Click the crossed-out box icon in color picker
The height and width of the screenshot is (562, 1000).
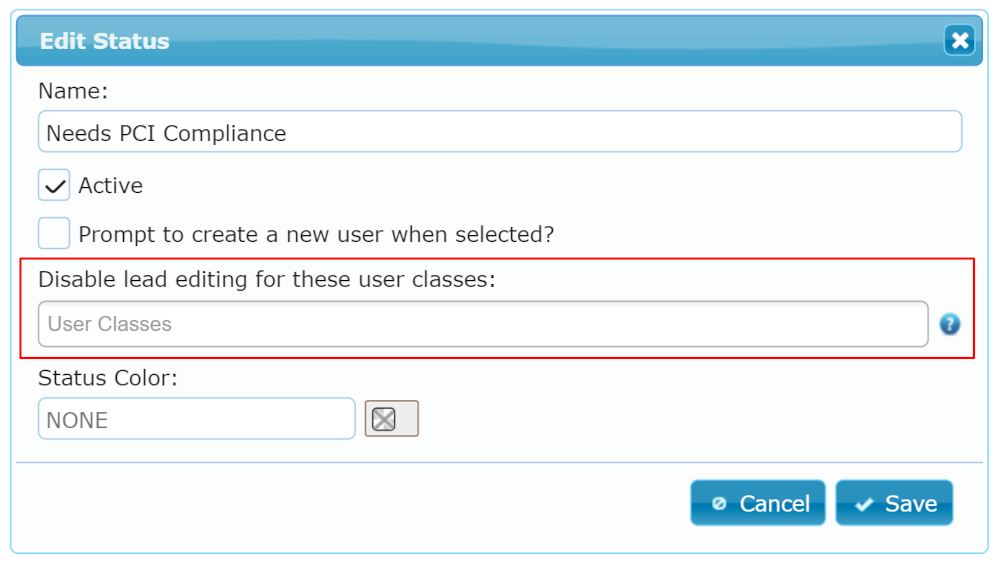click(x=383, y=419)
